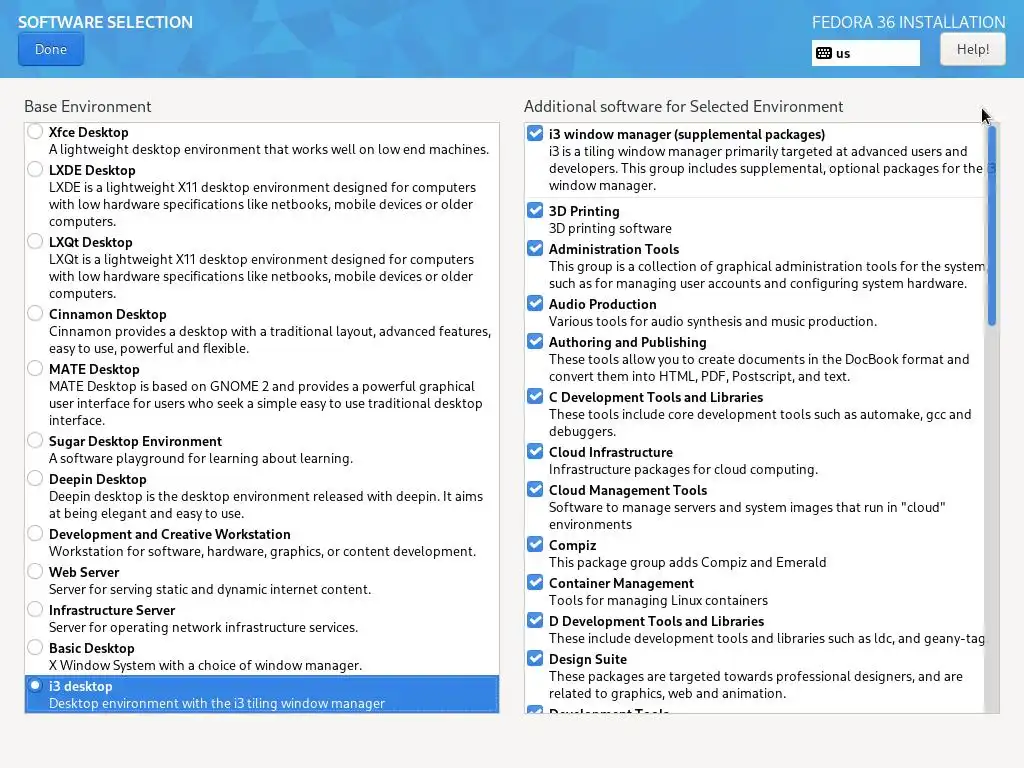This screenshot has height=768, width=1024.
Task: Open the Help! button
Action: coord(972,50)
